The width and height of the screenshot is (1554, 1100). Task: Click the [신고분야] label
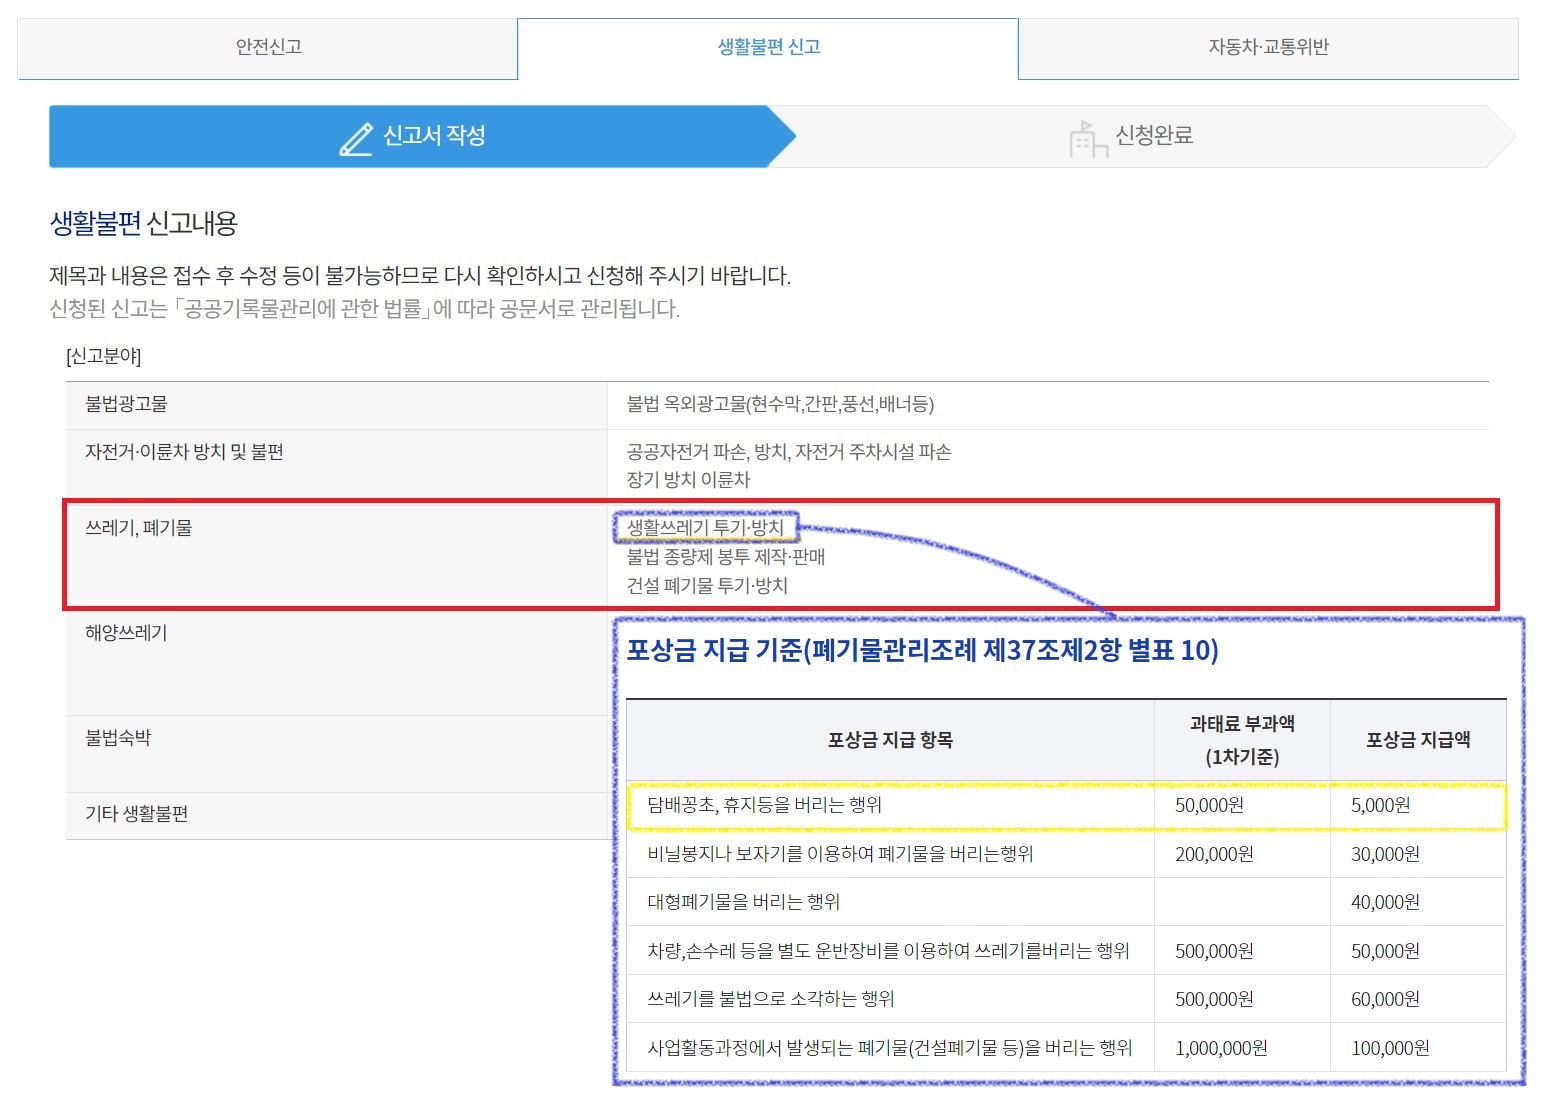104,357
